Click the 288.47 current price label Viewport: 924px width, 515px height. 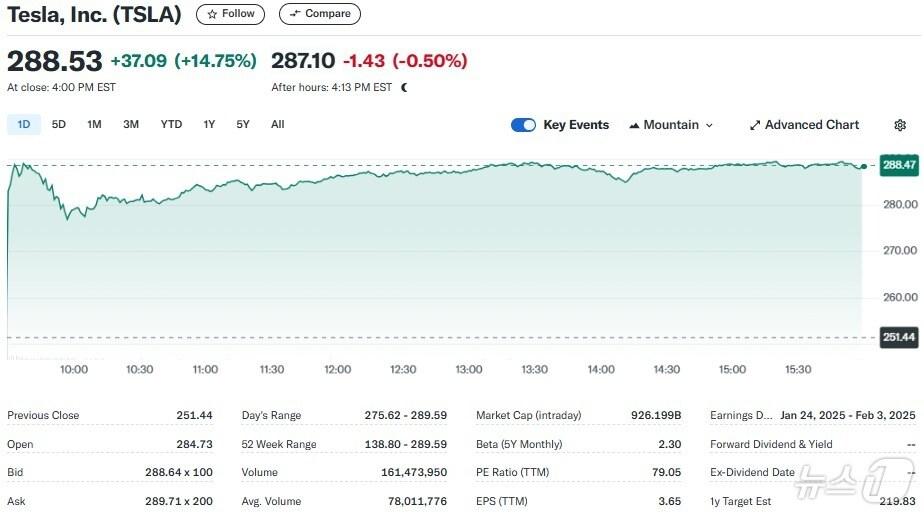pos(899,165)
